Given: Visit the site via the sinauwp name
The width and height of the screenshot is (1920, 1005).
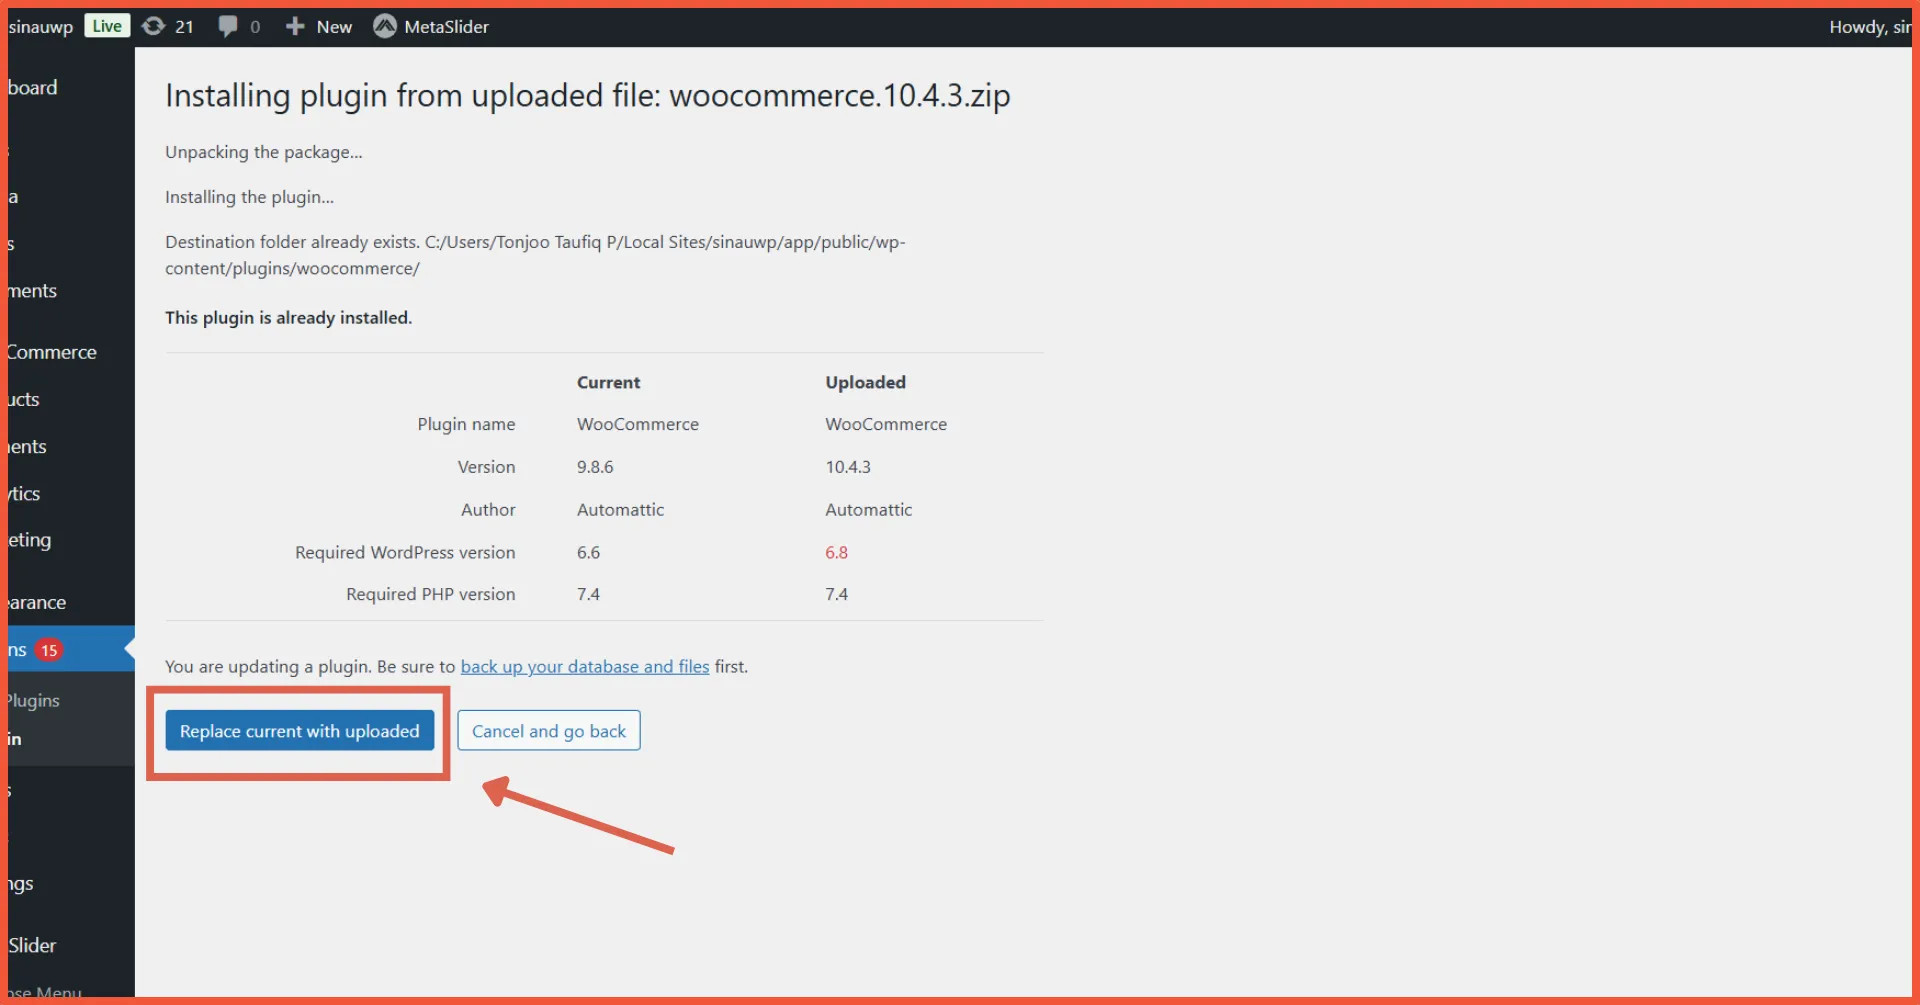Looking at the screenshot, I should tap(40, 26).
